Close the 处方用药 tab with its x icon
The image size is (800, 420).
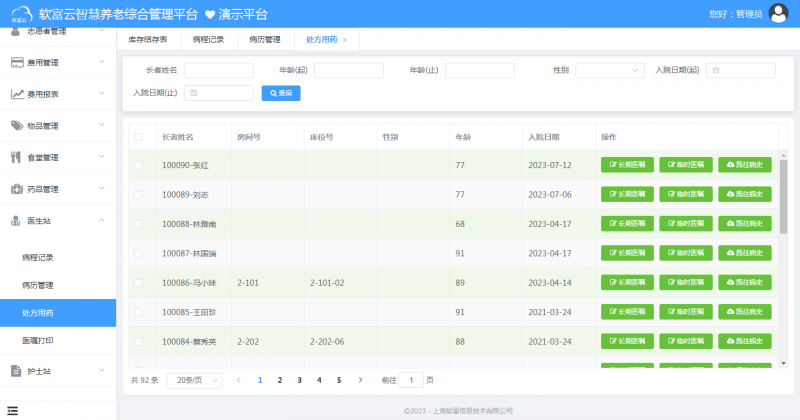pos(345,40)
